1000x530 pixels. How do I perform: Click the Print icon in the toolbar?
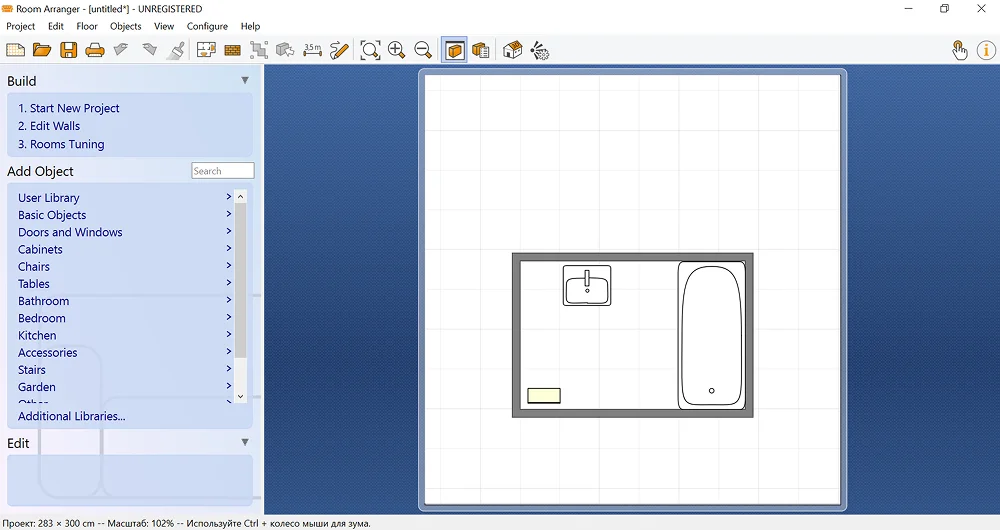click(95, 50)
